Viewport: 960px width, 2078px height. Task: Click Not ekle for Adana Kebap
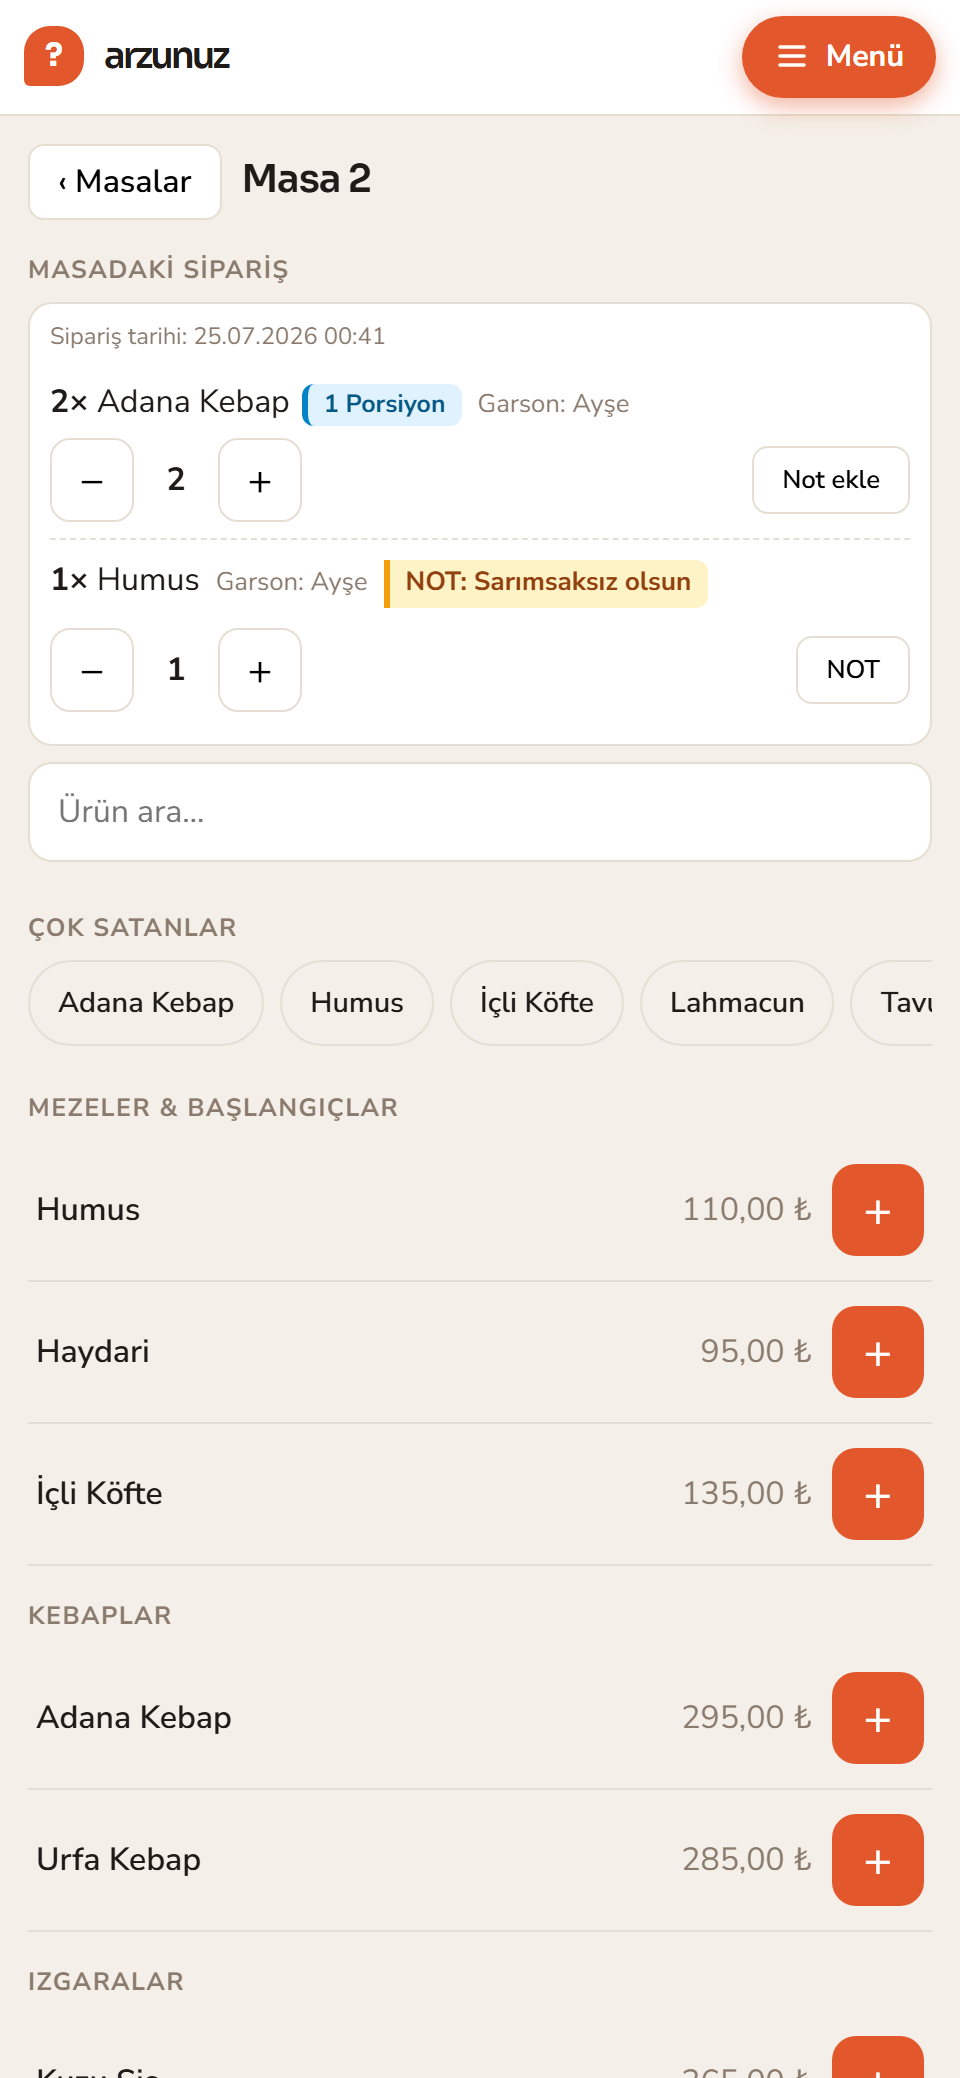point(831,480)
